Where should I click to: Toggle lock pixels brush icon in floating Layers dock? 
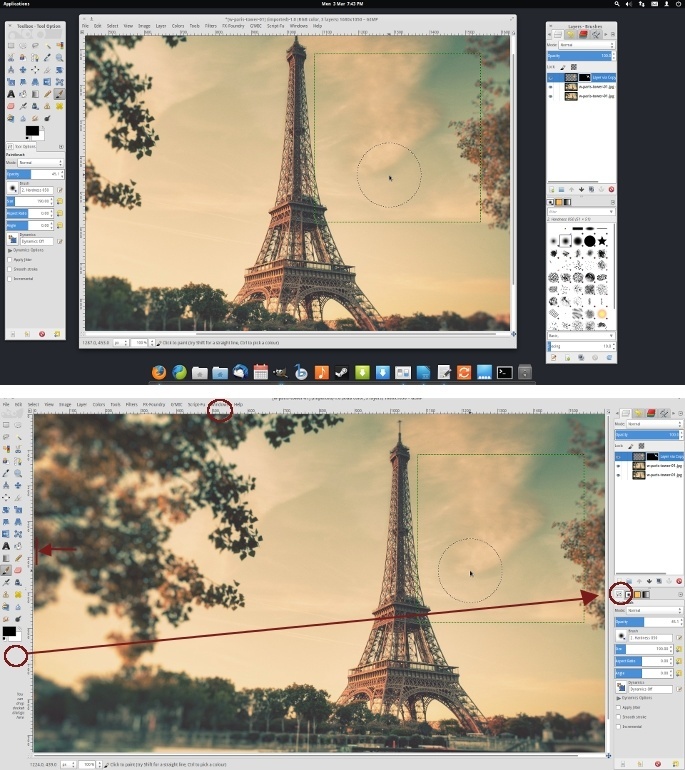click(x=563, y=67)
